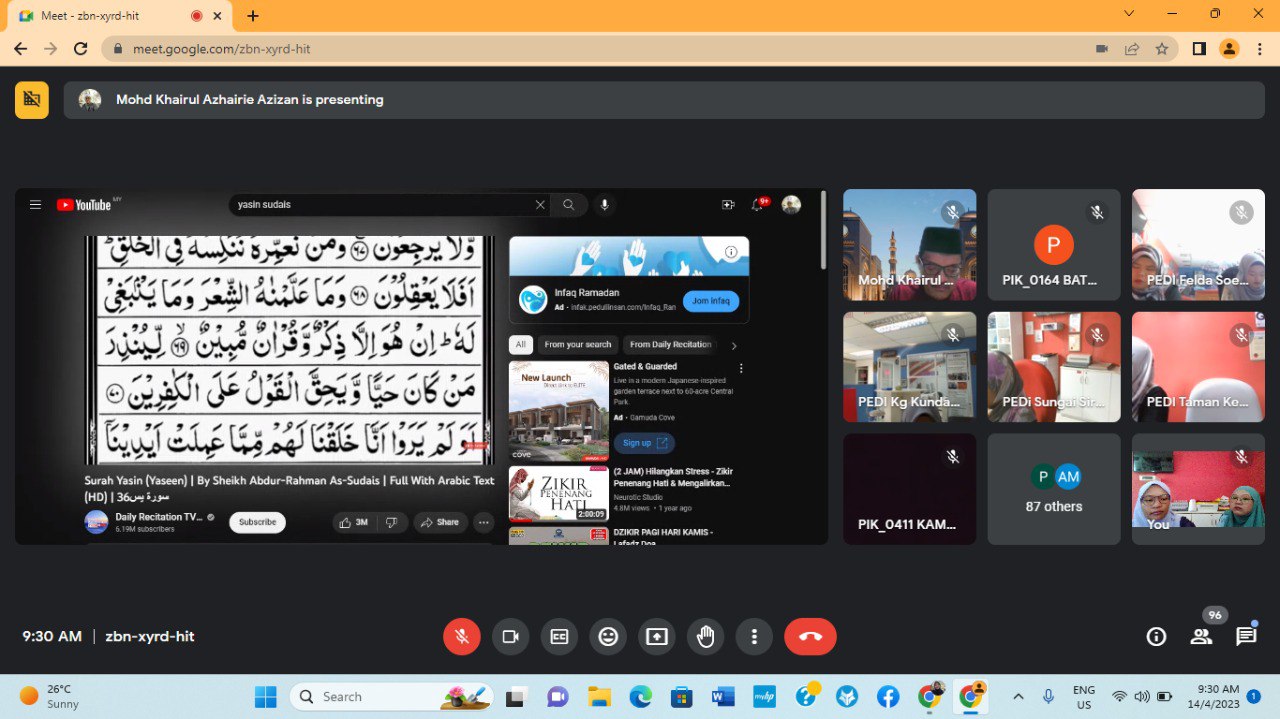This screenshot has width=1280, height=719.
Task: Click the browser back arrow
Action: point(20,48)
